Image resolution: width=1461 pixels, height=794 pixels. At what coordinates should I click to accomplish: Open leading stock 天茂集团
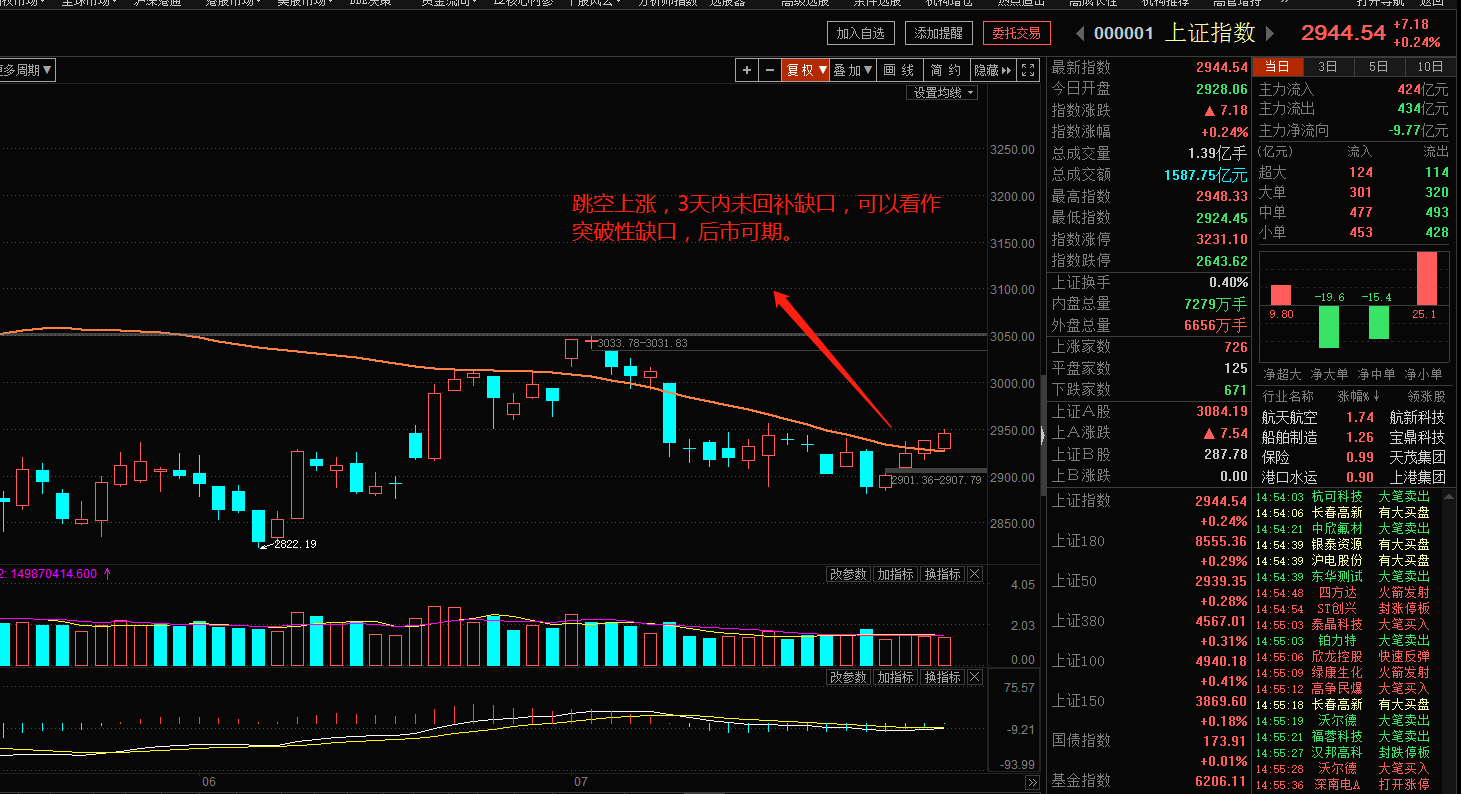point(1417,457)
